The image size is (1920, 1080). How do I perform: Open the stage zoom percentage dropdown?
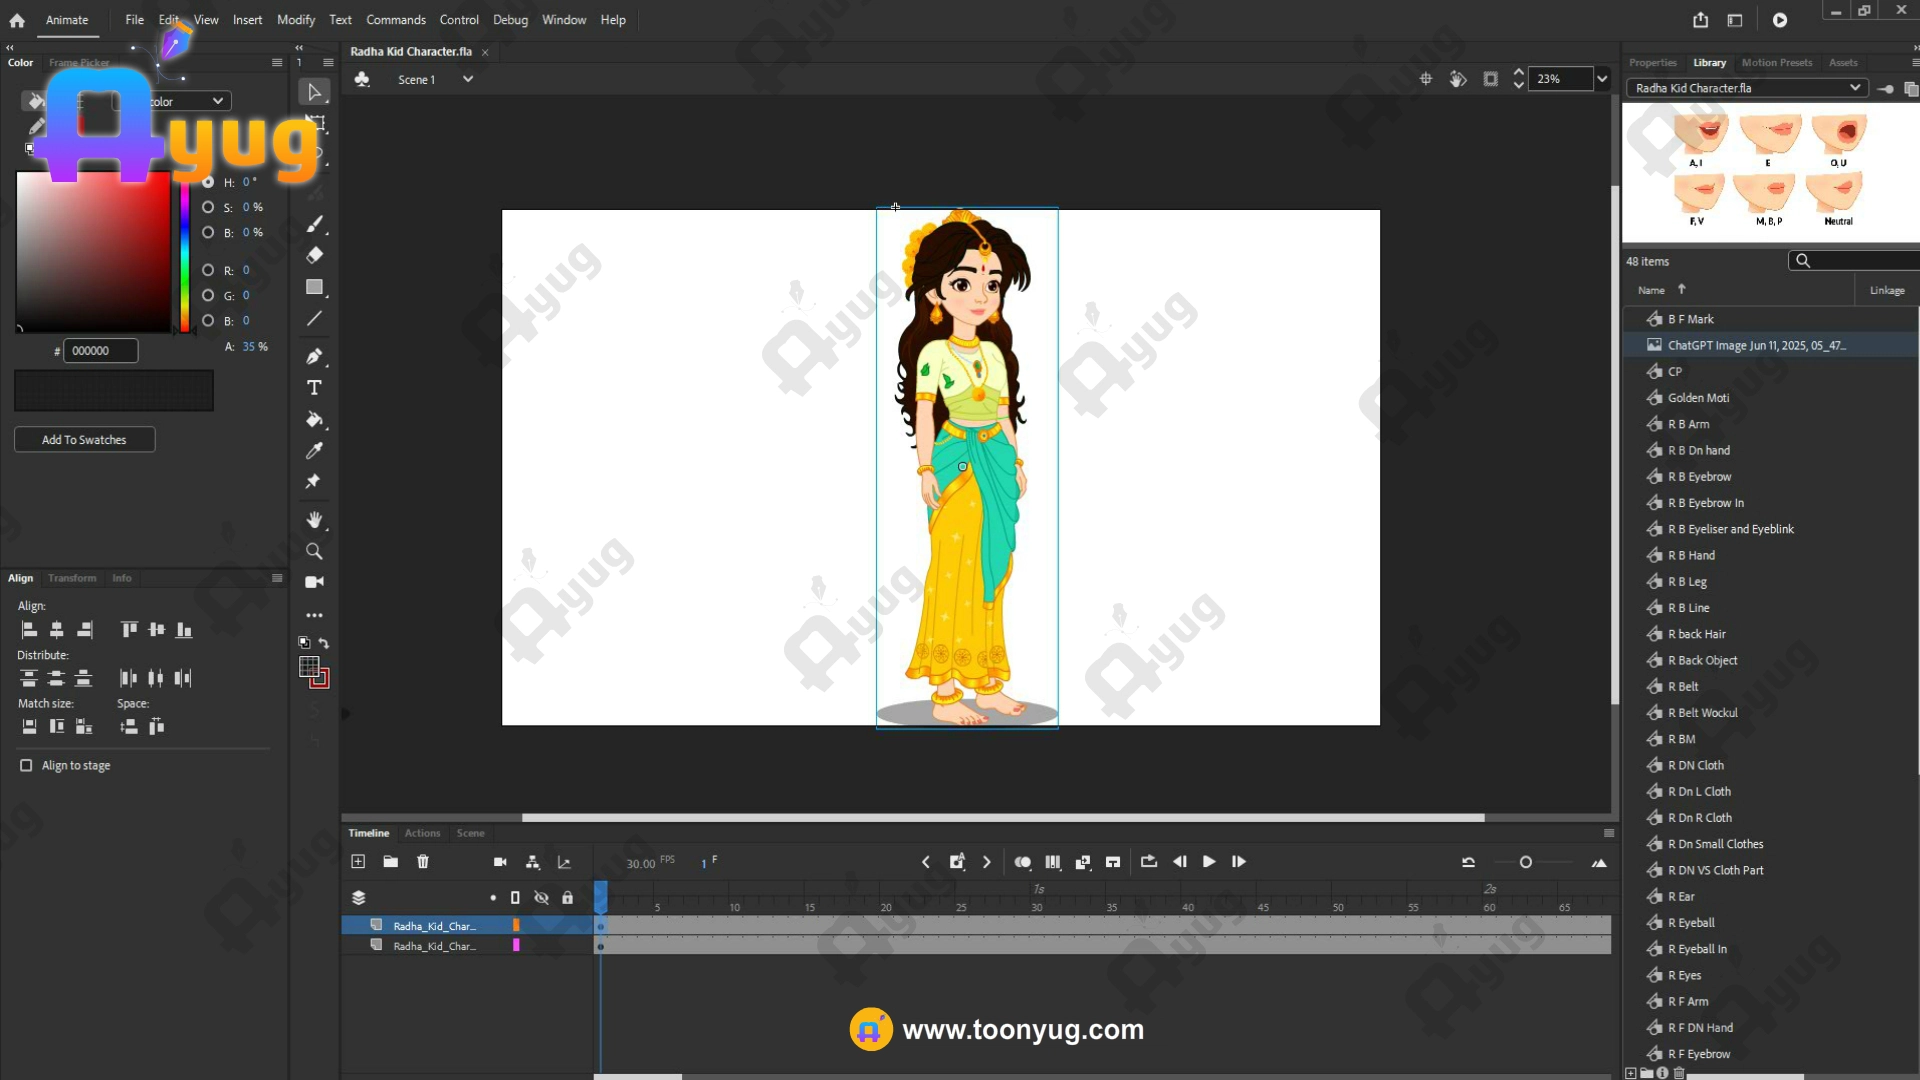tap(1602, 79)
